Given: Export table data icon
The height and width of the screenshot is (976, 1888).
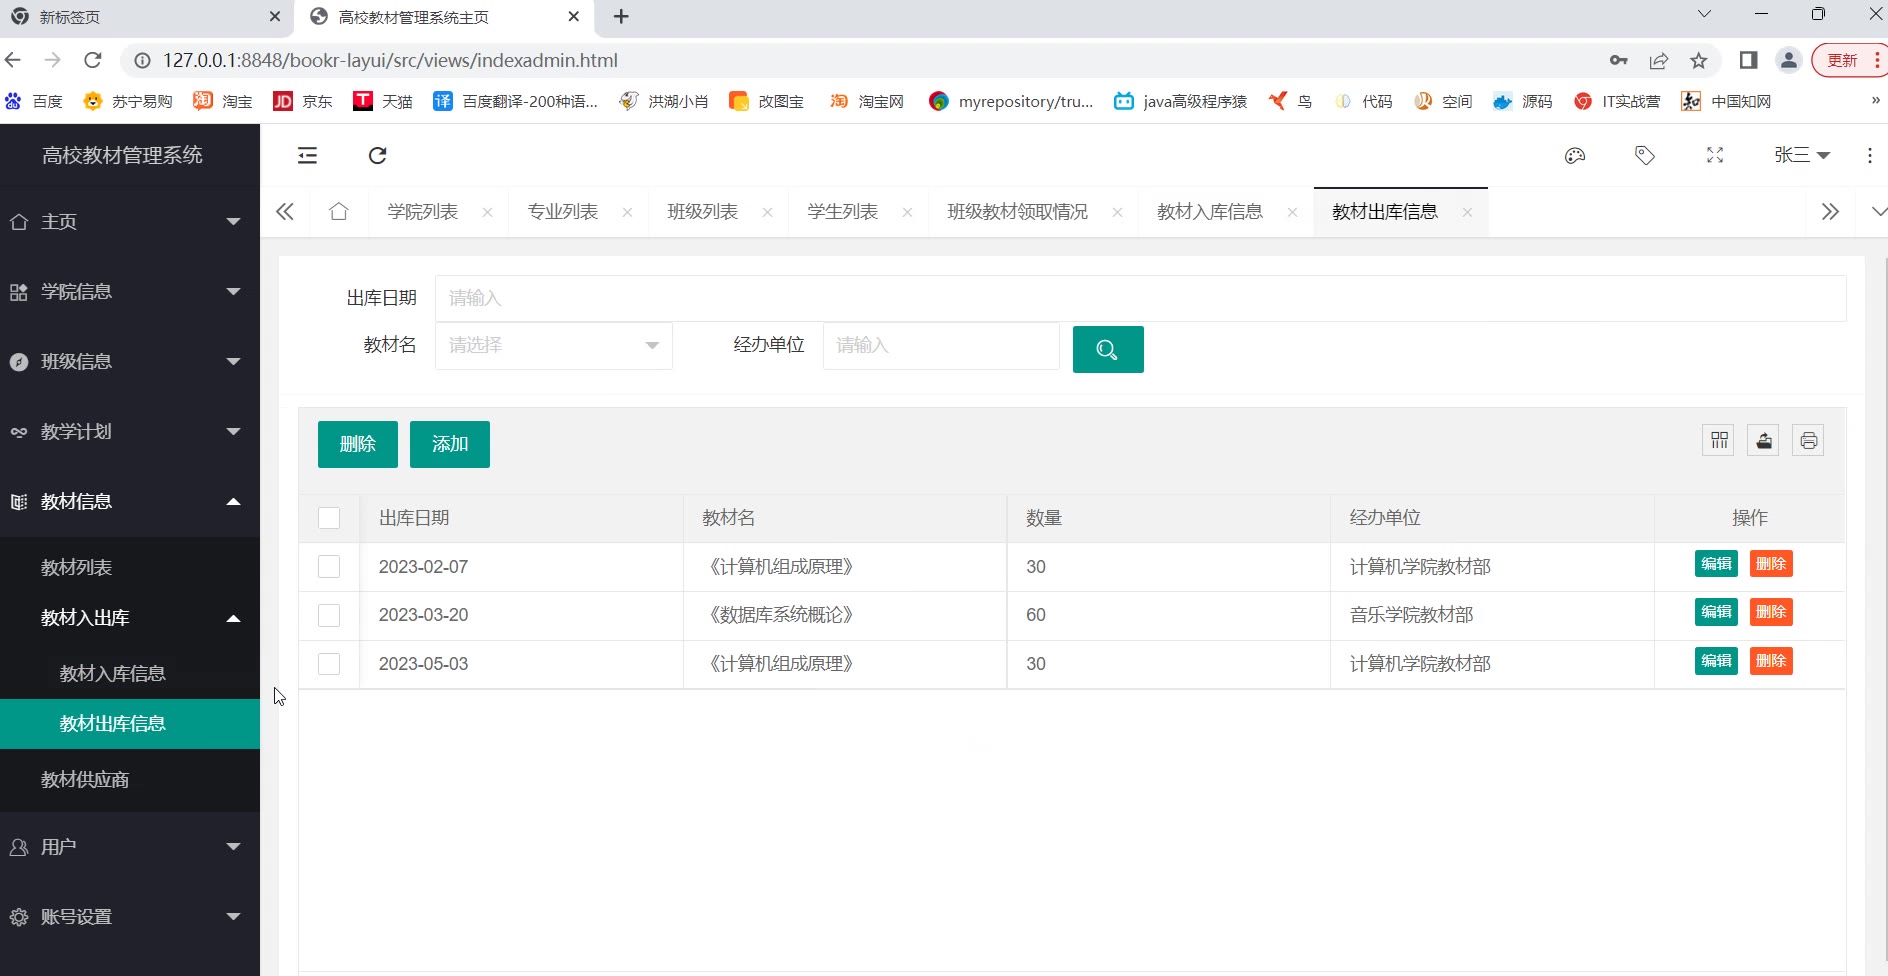Looking at the screenshot, I should click(x=1764, y=440).
